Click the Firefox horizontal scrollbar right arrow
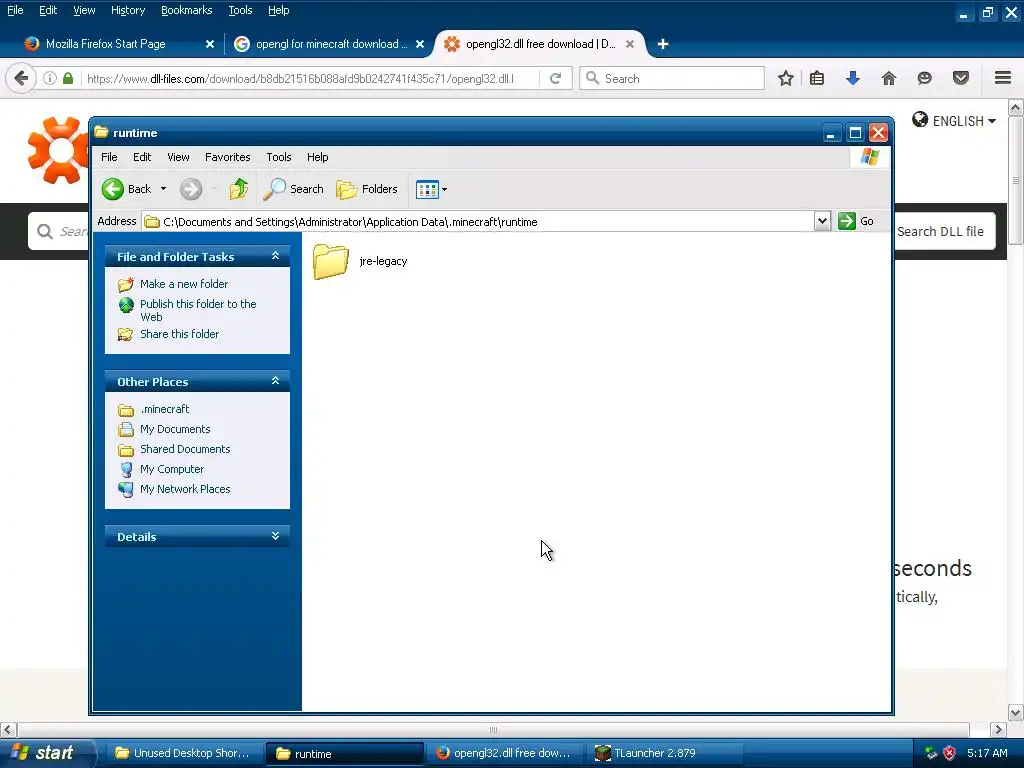The height and width of the screenshot is (768, 1024). (997, 729)
